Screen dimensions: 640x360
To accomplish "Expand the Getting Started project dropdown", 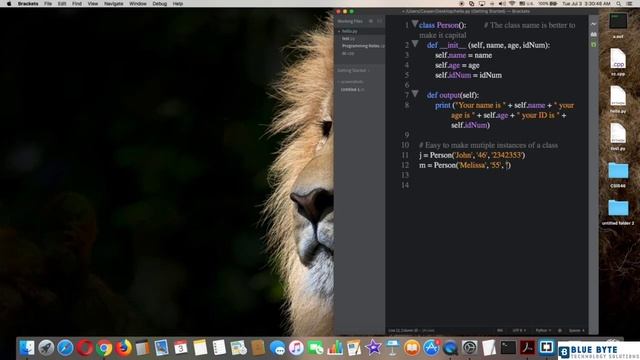I will click(353, 71).
